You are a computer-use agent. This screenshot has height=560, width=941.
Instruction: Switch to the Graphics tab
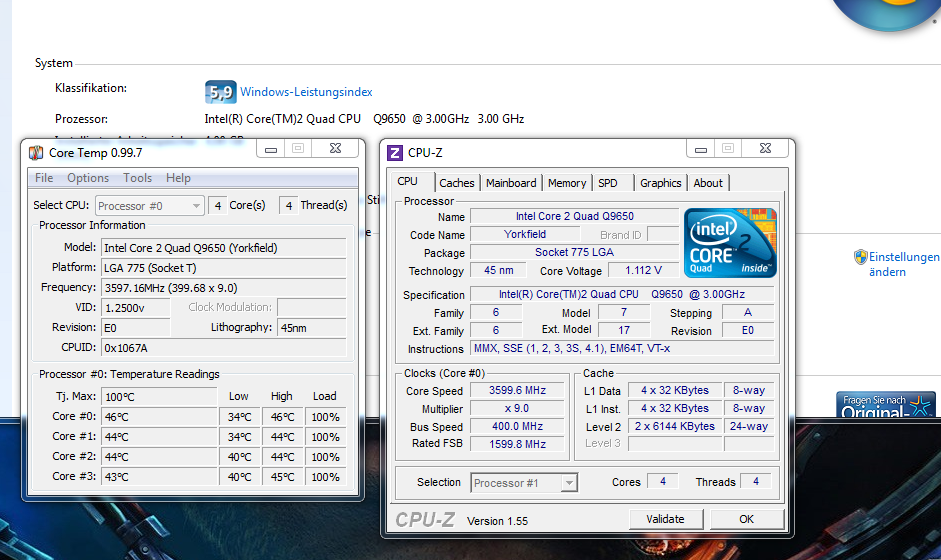tap(661, 183)
